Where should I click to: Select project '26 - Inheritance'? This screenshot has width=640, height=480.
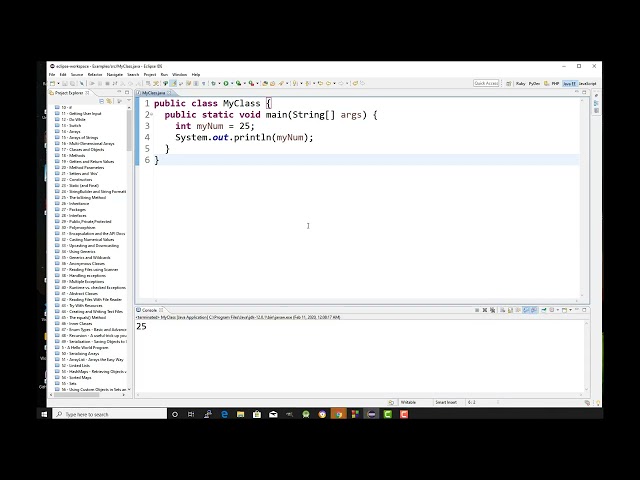(75, 203)
